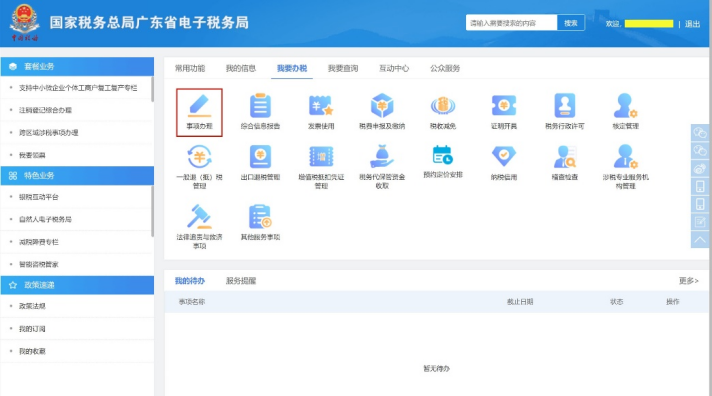The width and height of the screenshot is (712, 396).
Task: Click 退出 to log out
Action: coord(692,24)
